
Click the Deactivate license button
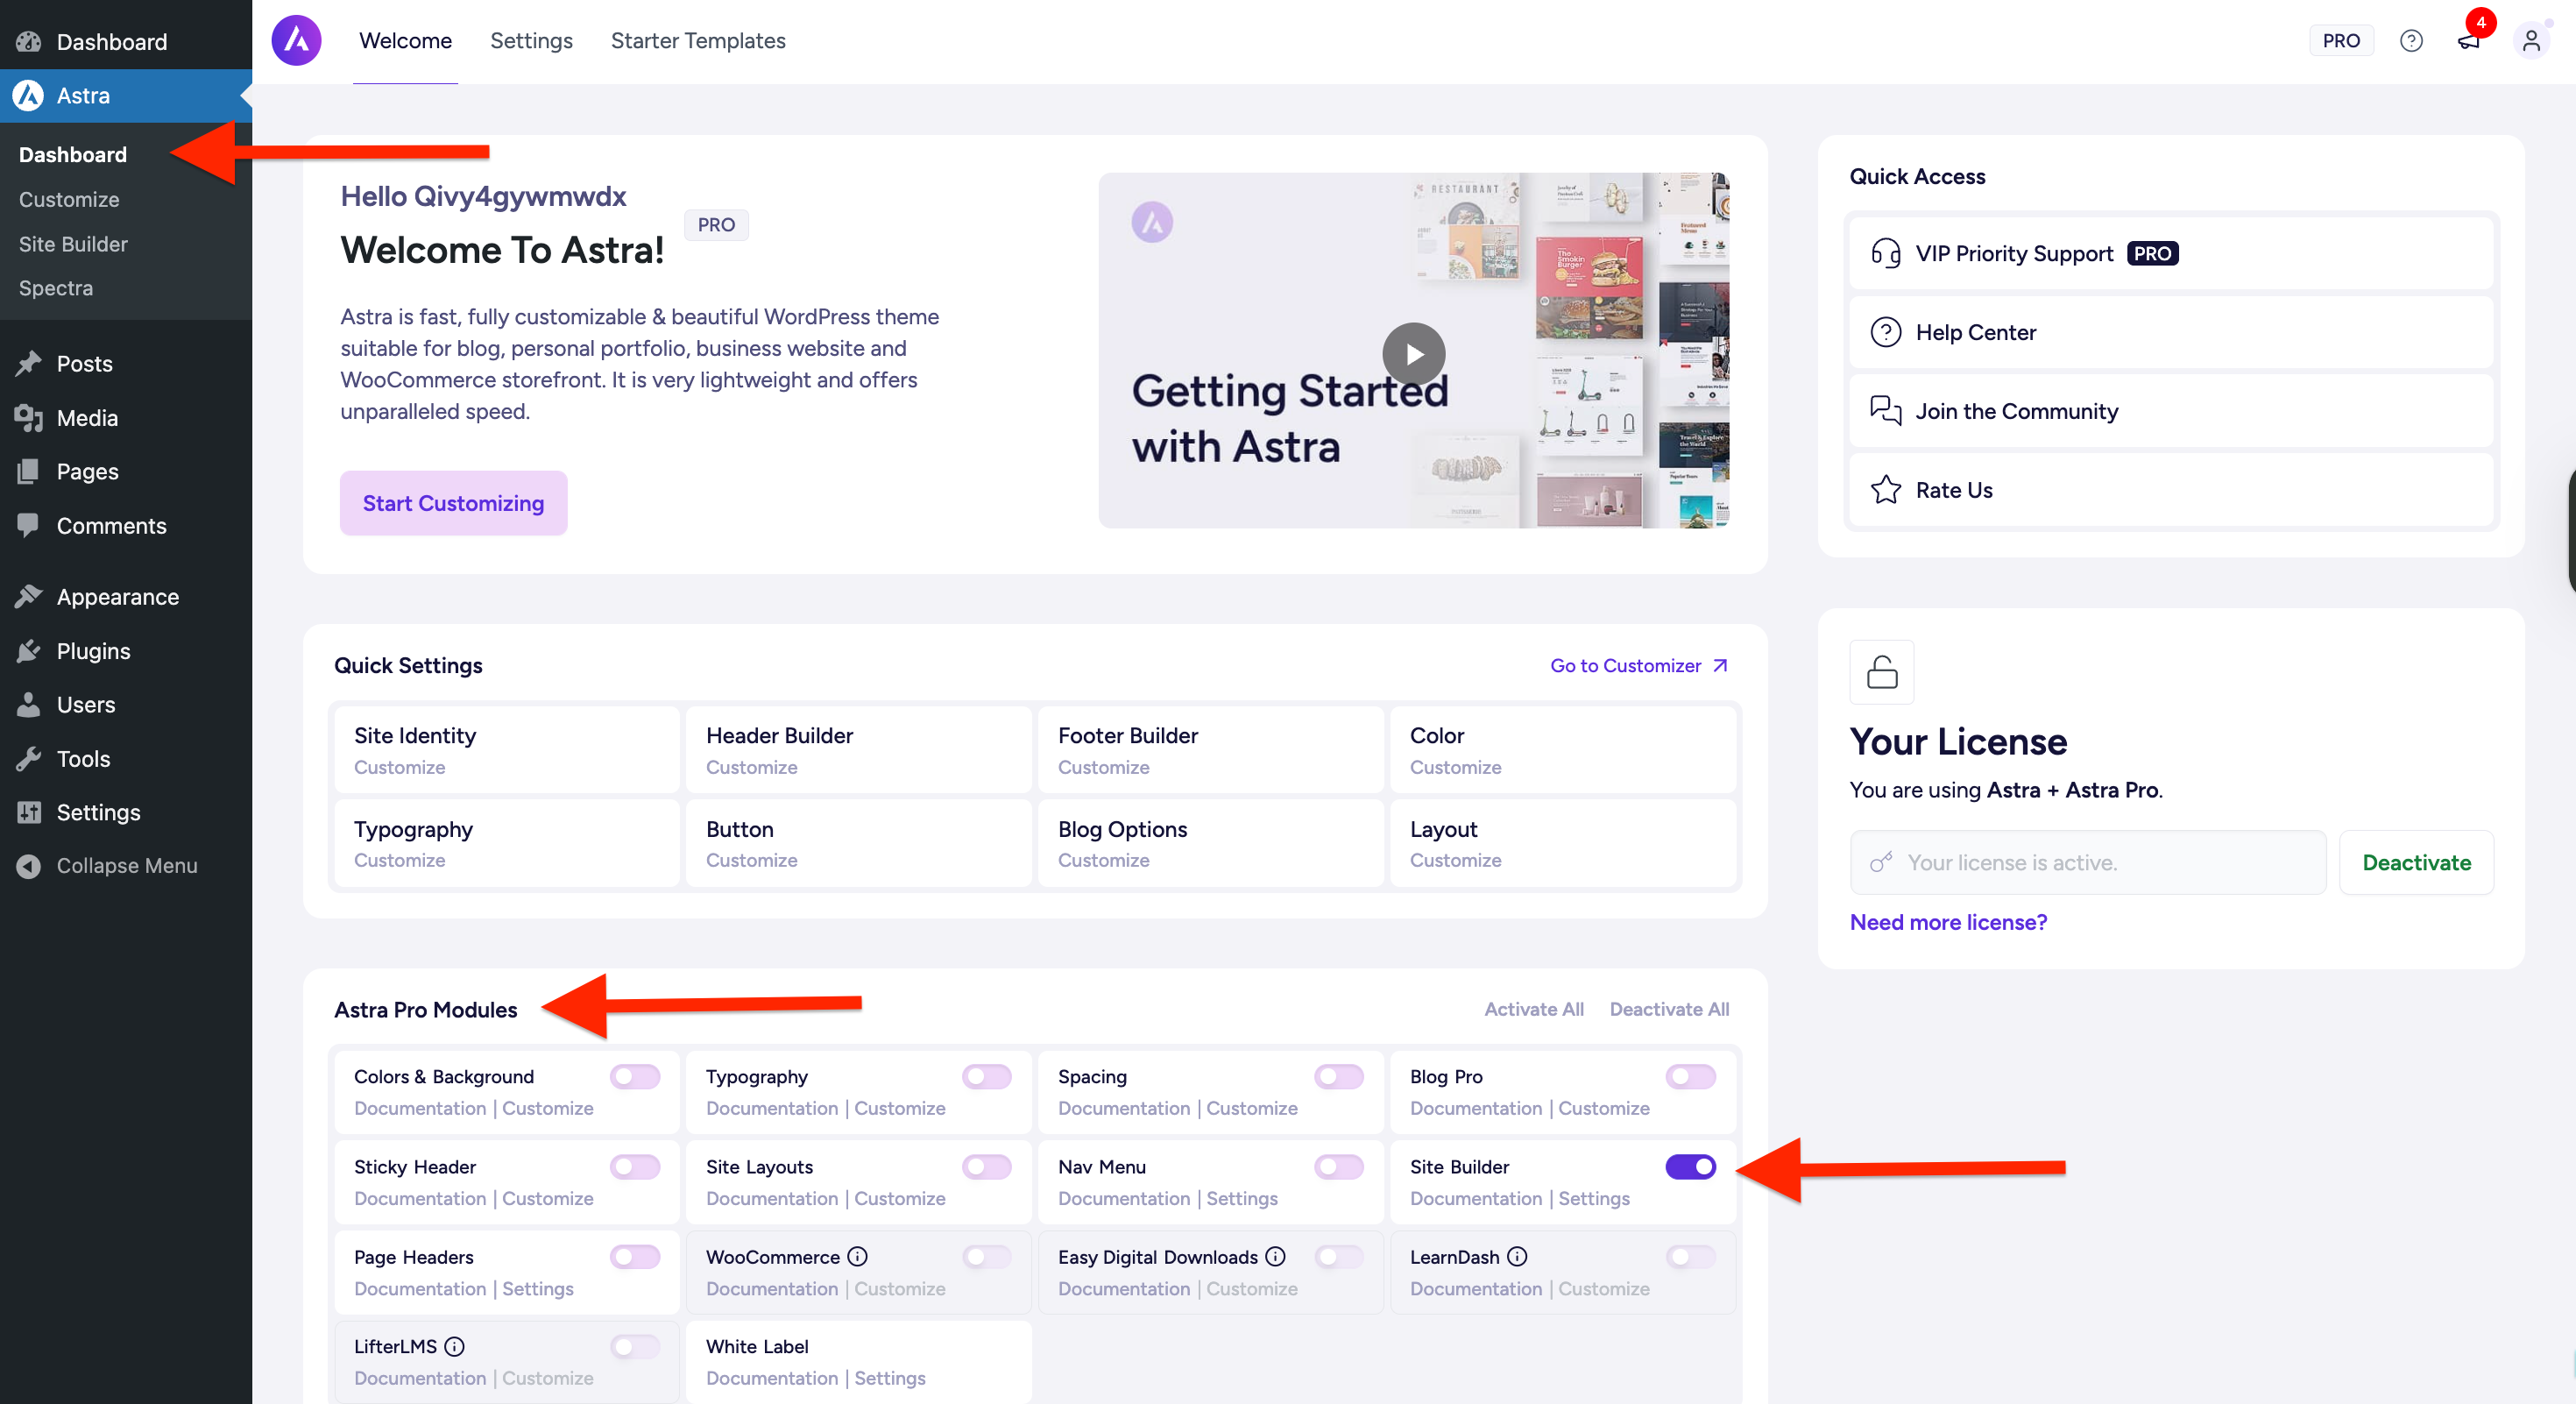[2416, 862]
